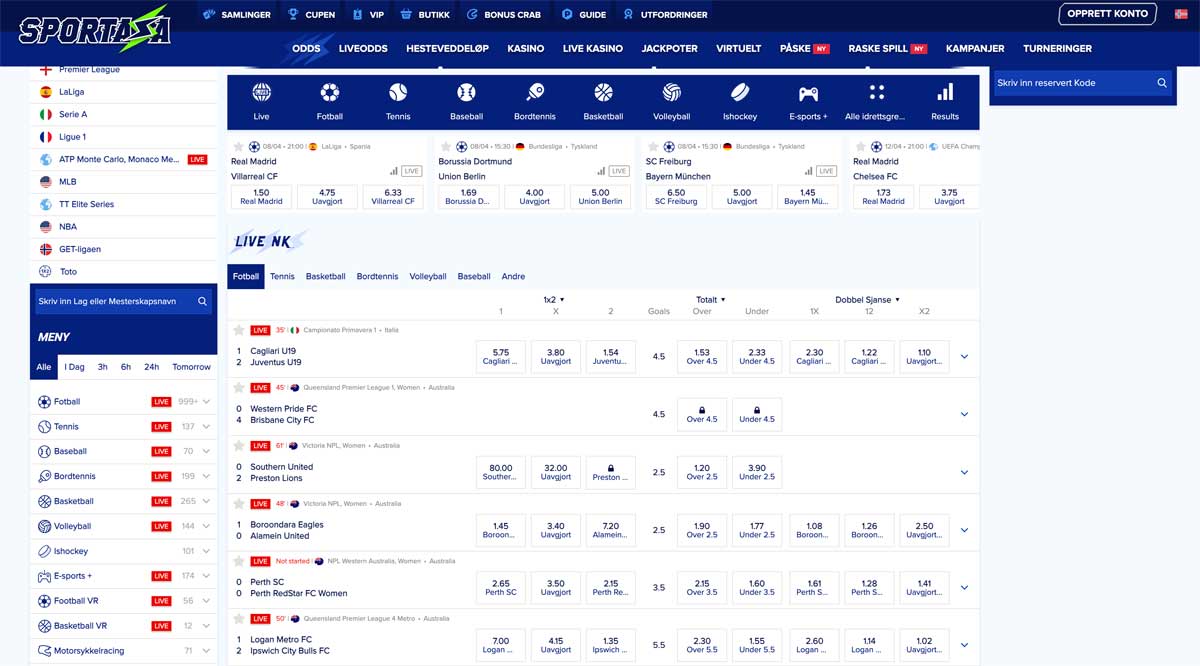1200x666 pixels.
Task: Open the Baseball icon in sports bar
Action: coord(466,93)
